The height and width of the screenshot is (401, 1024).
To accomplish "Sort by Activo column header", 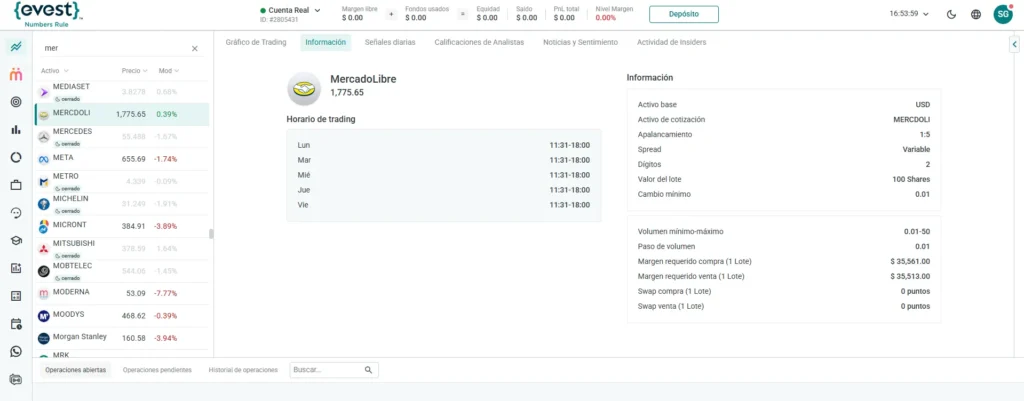I will (x=55, y=71).
